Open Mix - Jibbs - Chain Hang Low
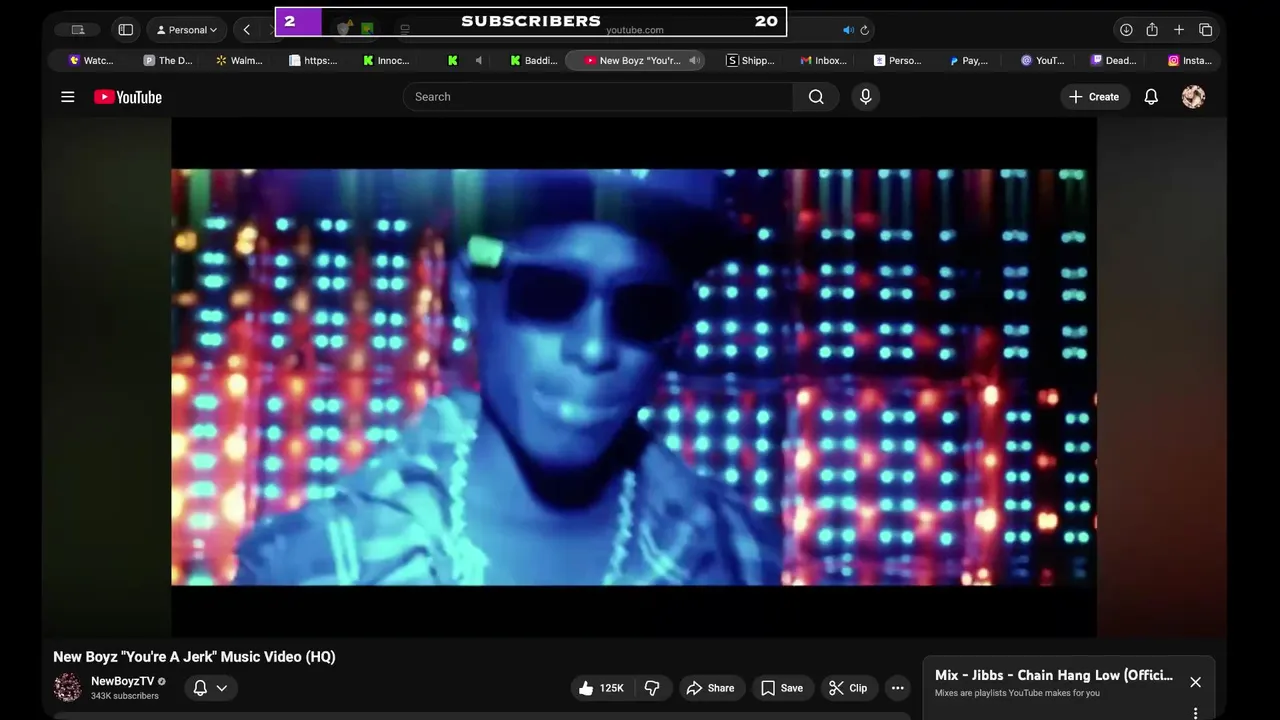The image size is (1280, 720). point(1054,675)
